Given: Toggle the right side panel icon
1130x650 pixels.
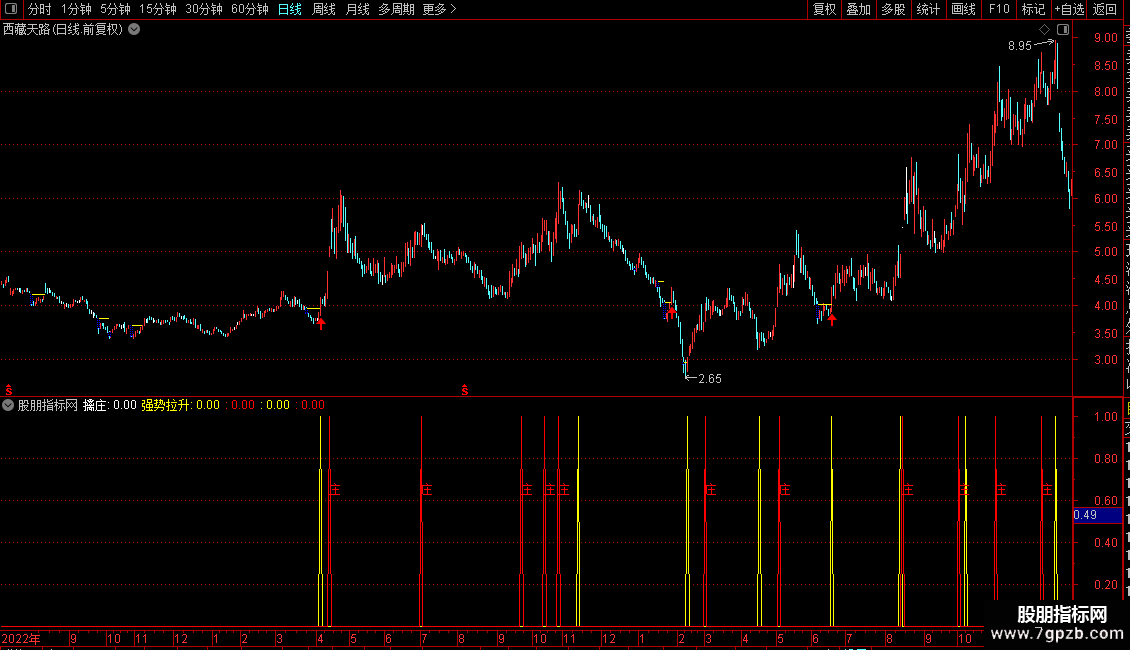Looking at the screenshot, I should [x=1063, y=30].
